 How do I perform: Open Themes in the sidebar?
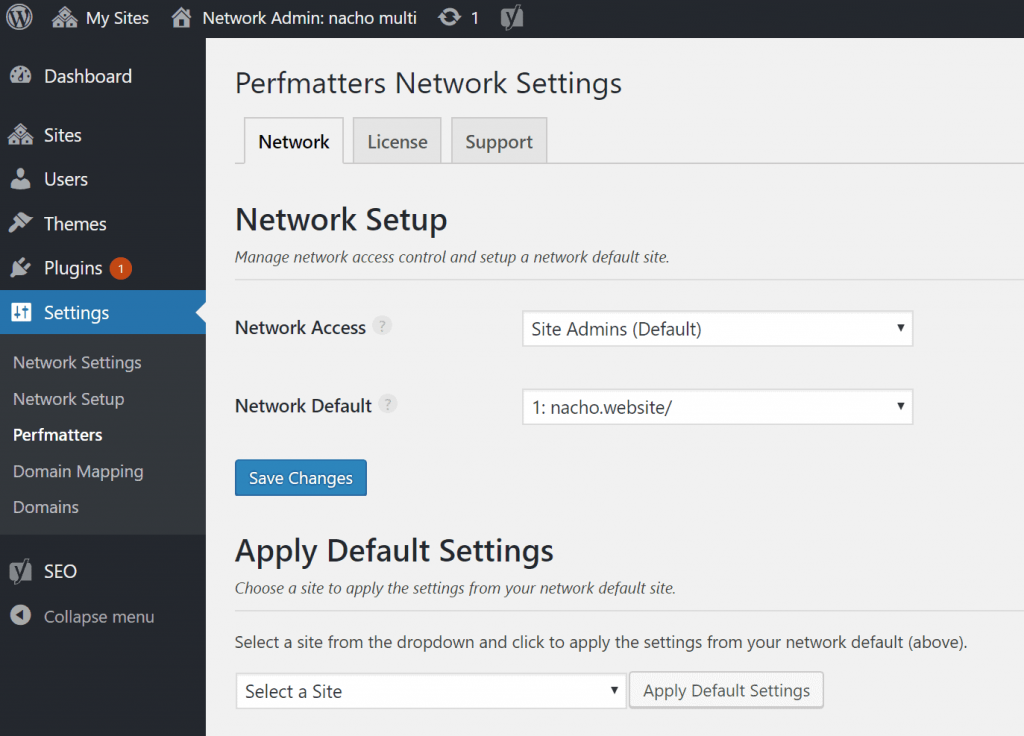pos(74,224)
